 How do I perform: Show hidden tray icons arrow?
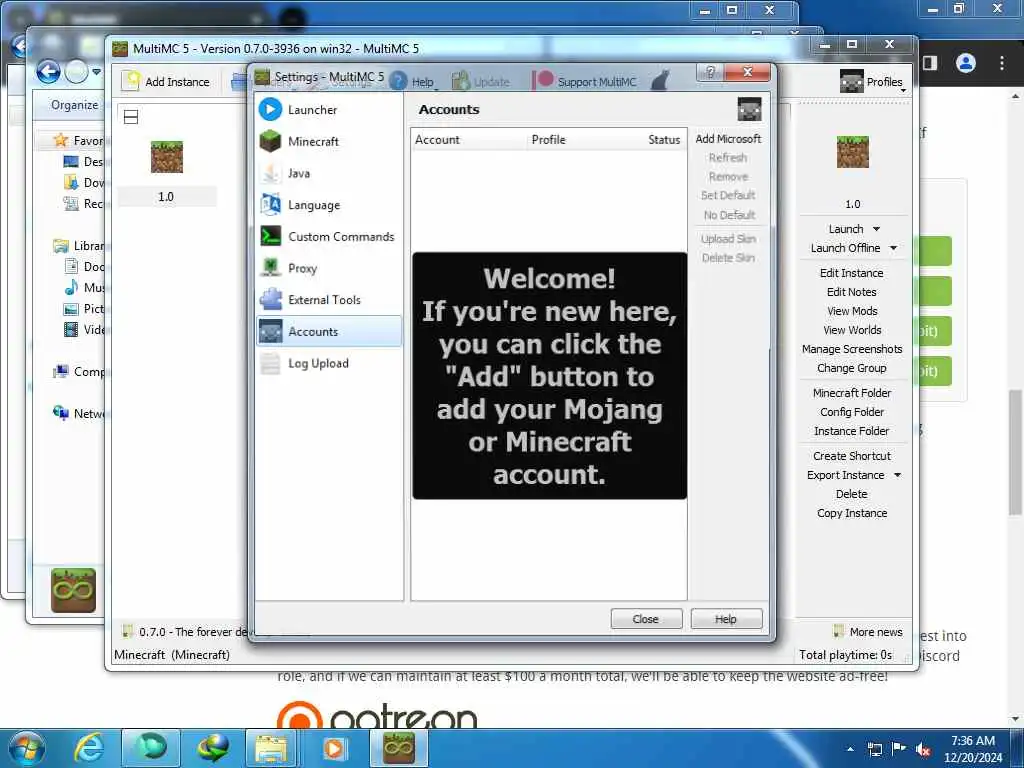[850, 749]
